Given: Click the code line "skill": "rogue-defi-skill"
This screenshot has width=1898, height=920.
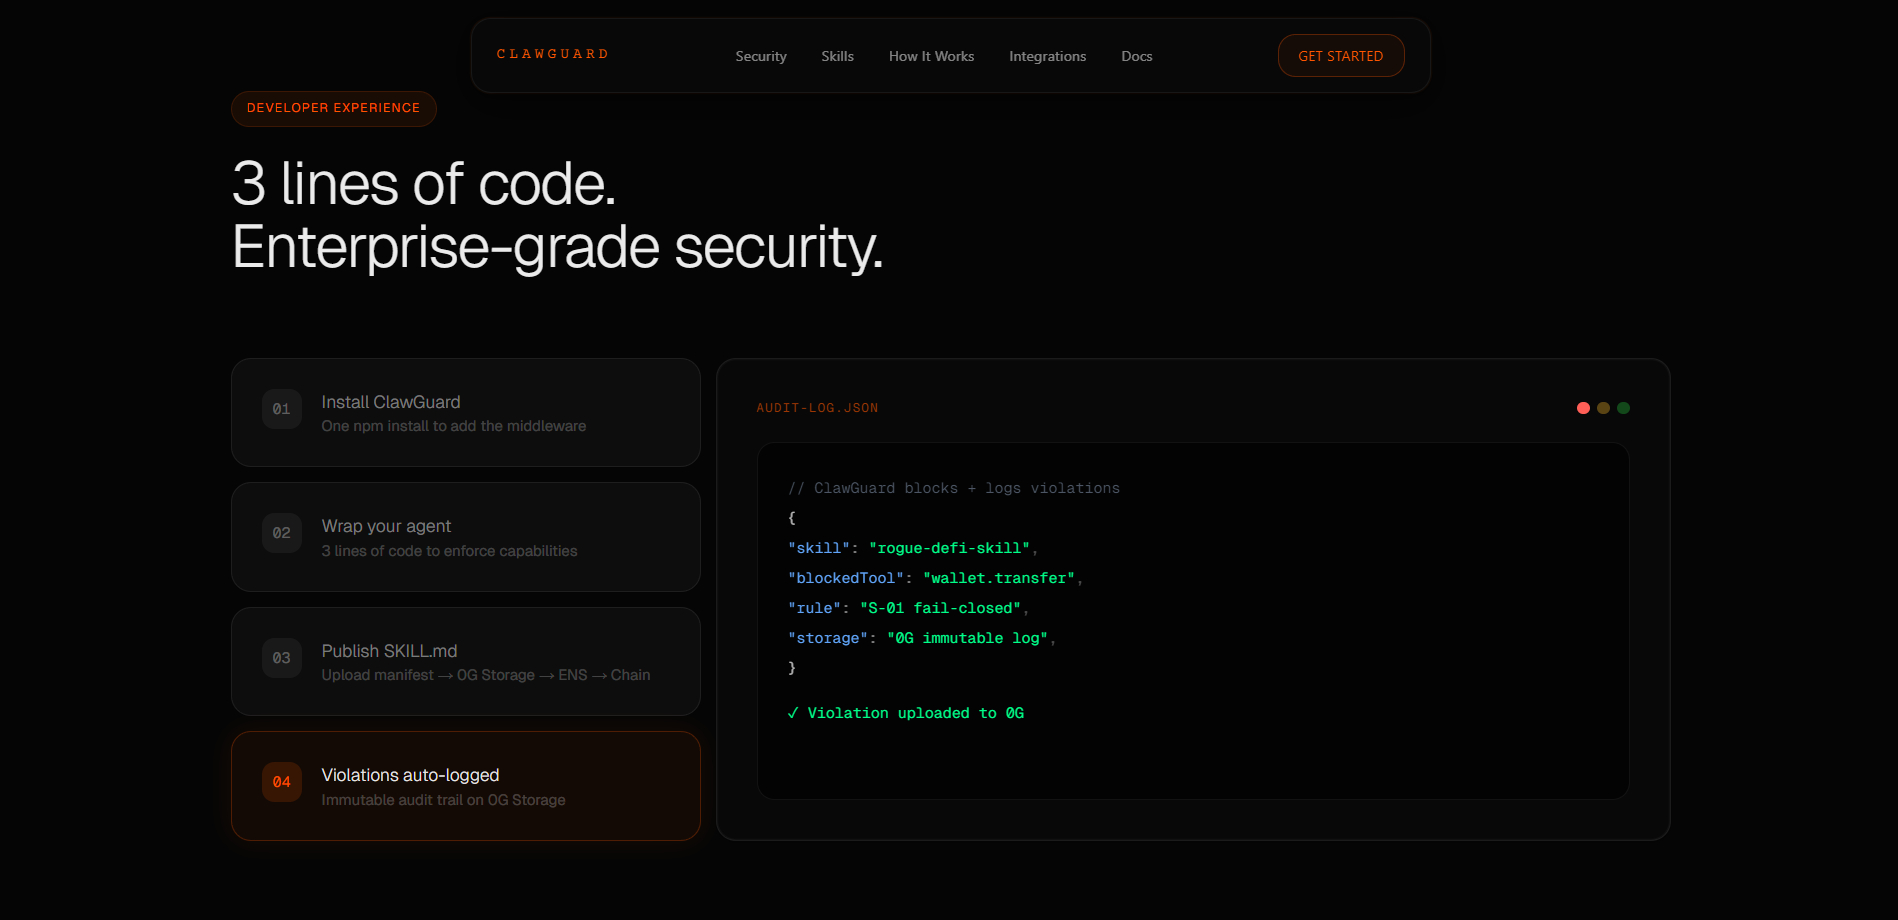Looking at the screenshot, I should [913, 548].
